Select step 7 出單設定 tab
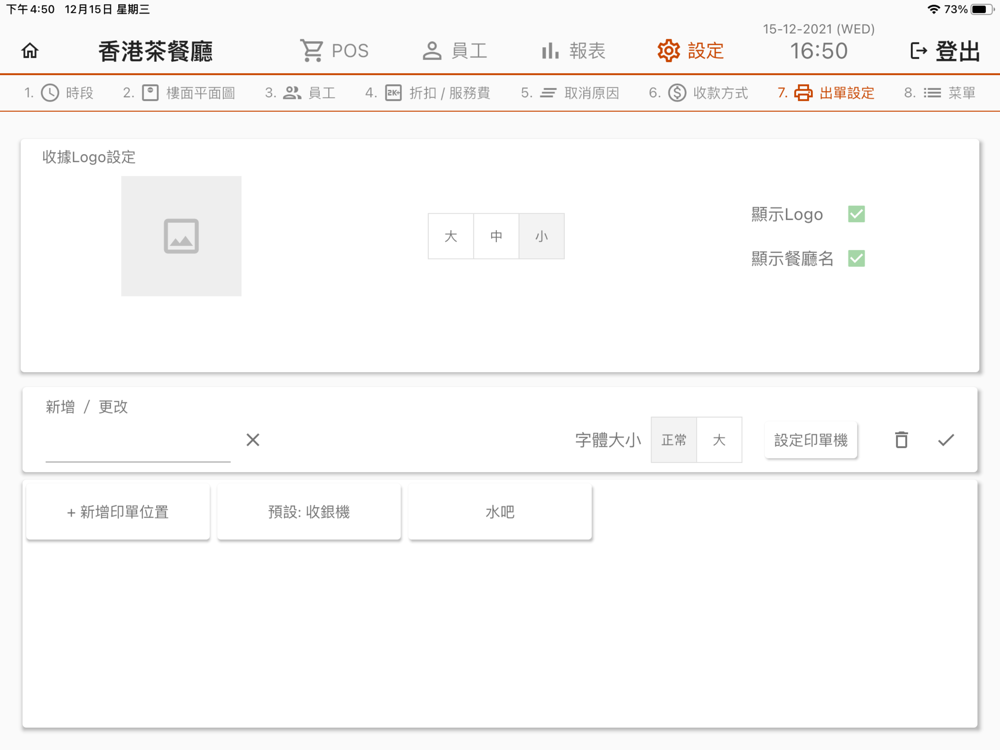The height and width of the screenshot is (750, 1000). point(826,93)
